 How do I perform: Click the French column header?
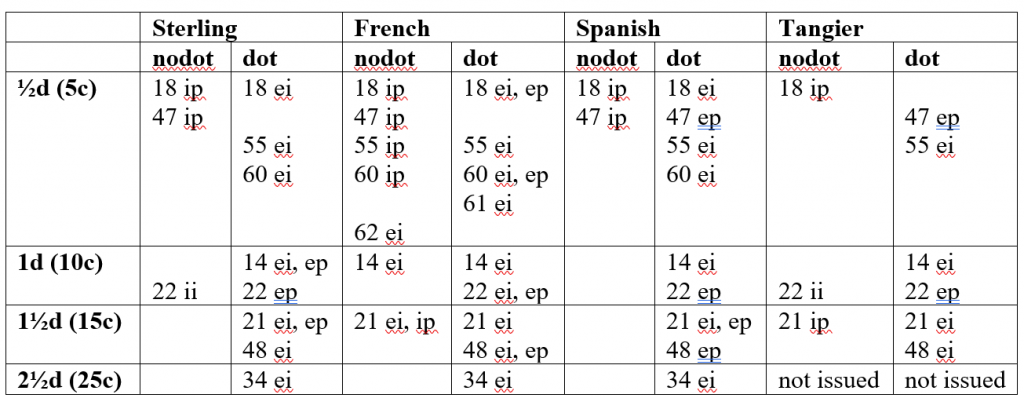pyautogui.click(x=392, y=29)
